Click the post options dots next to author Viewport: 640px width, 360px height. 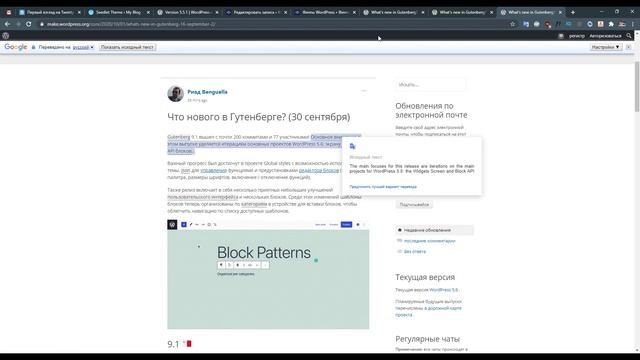click(x=364, y=91)
